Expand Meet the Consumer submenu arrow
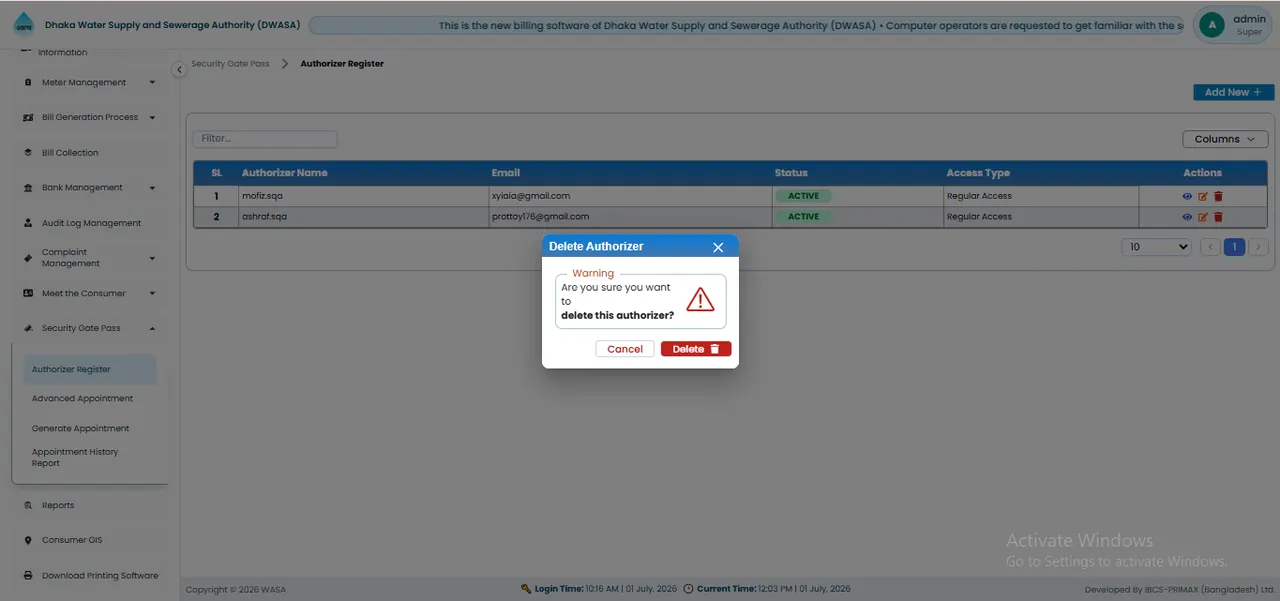The image size is (1280, 601). coord(153,294)
